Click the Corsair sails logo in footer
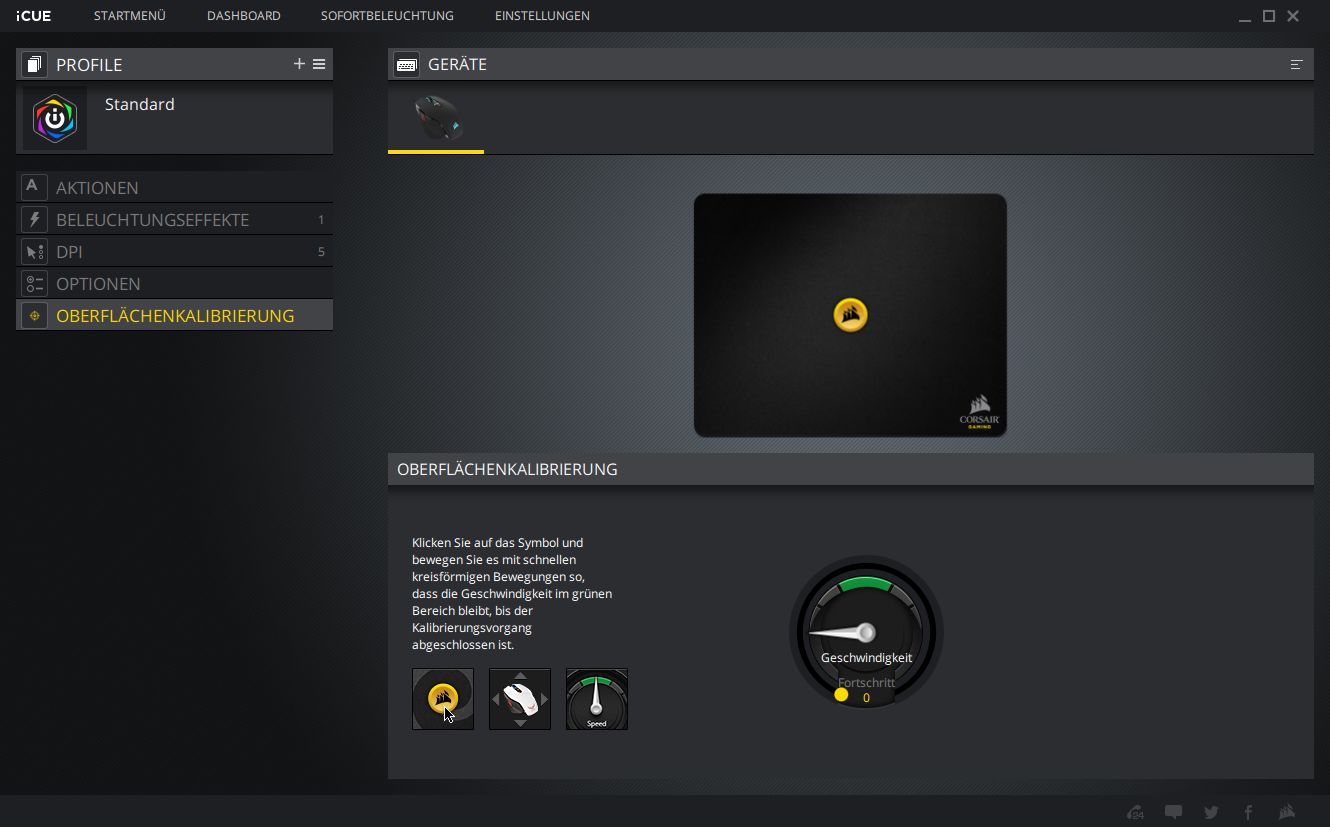Image resolution: width=1330 pixels, height=827 pixels. 1287,812
